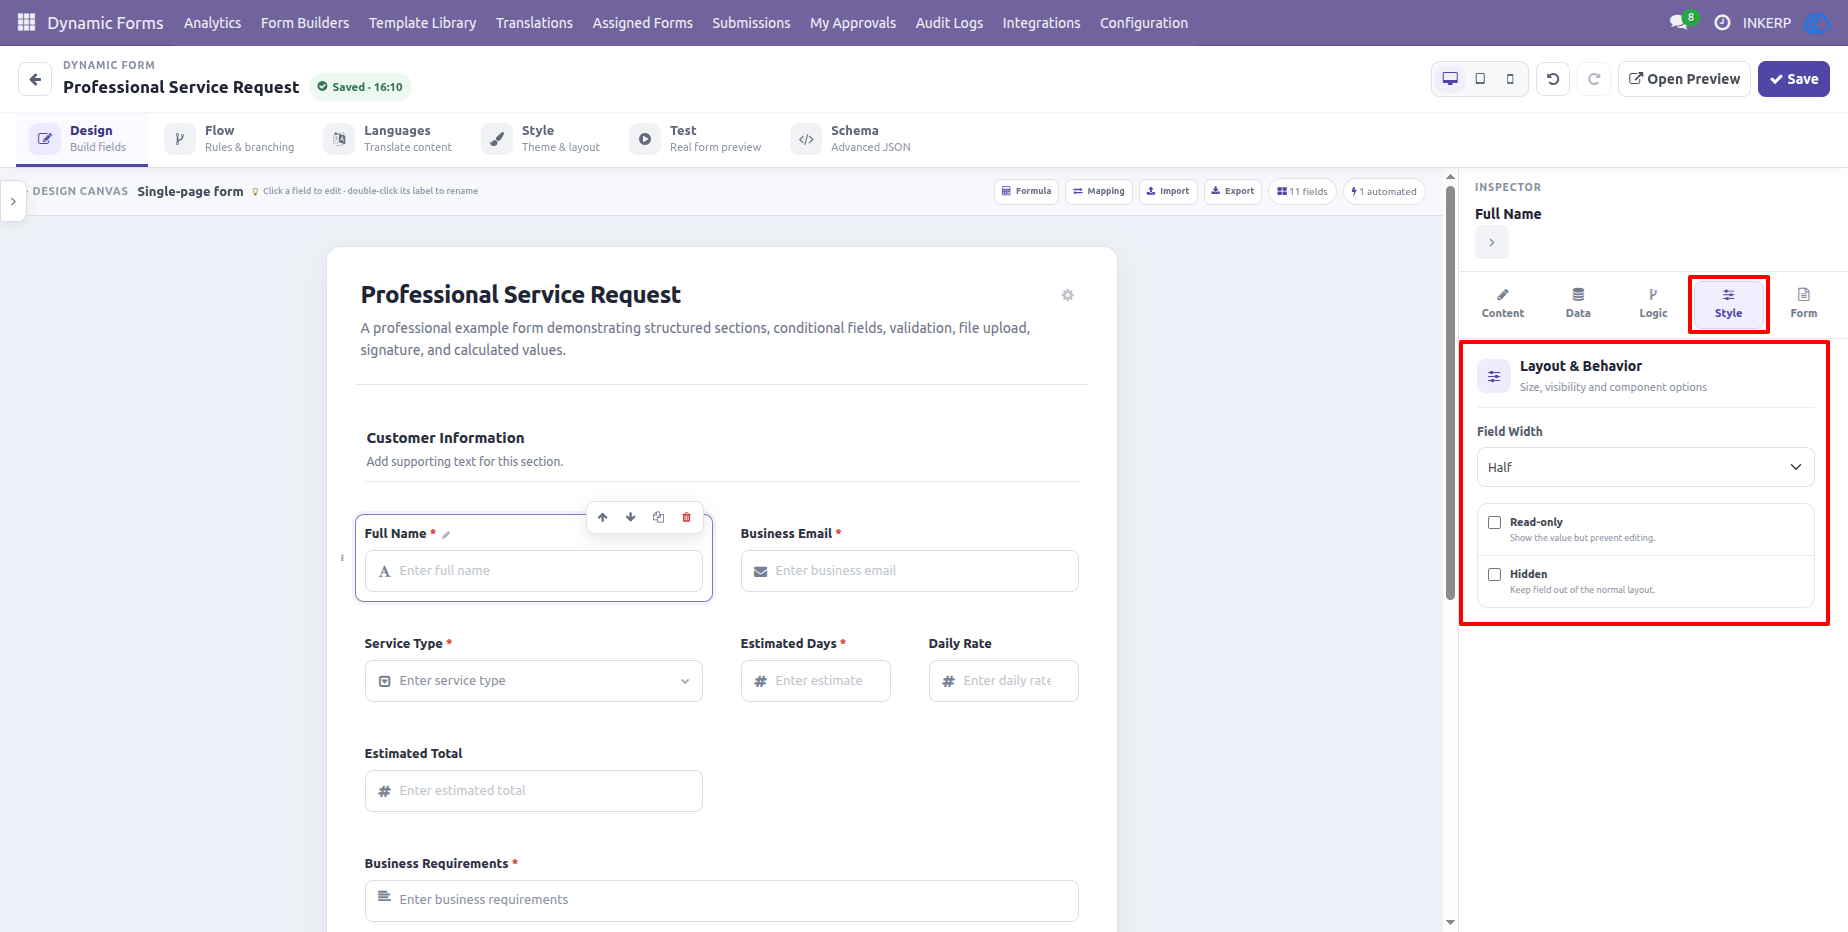Open the Flow rules tab
The height and width of the screenshot is (932, 1848).
point(230,139)
